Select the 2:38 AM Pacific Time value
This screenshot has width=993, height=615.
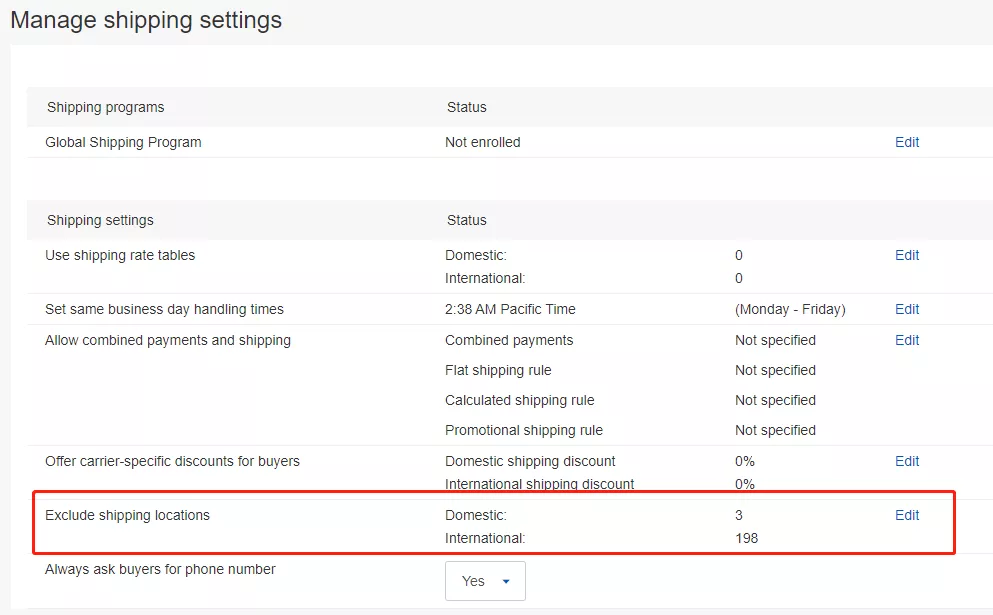tap(510, 309)
